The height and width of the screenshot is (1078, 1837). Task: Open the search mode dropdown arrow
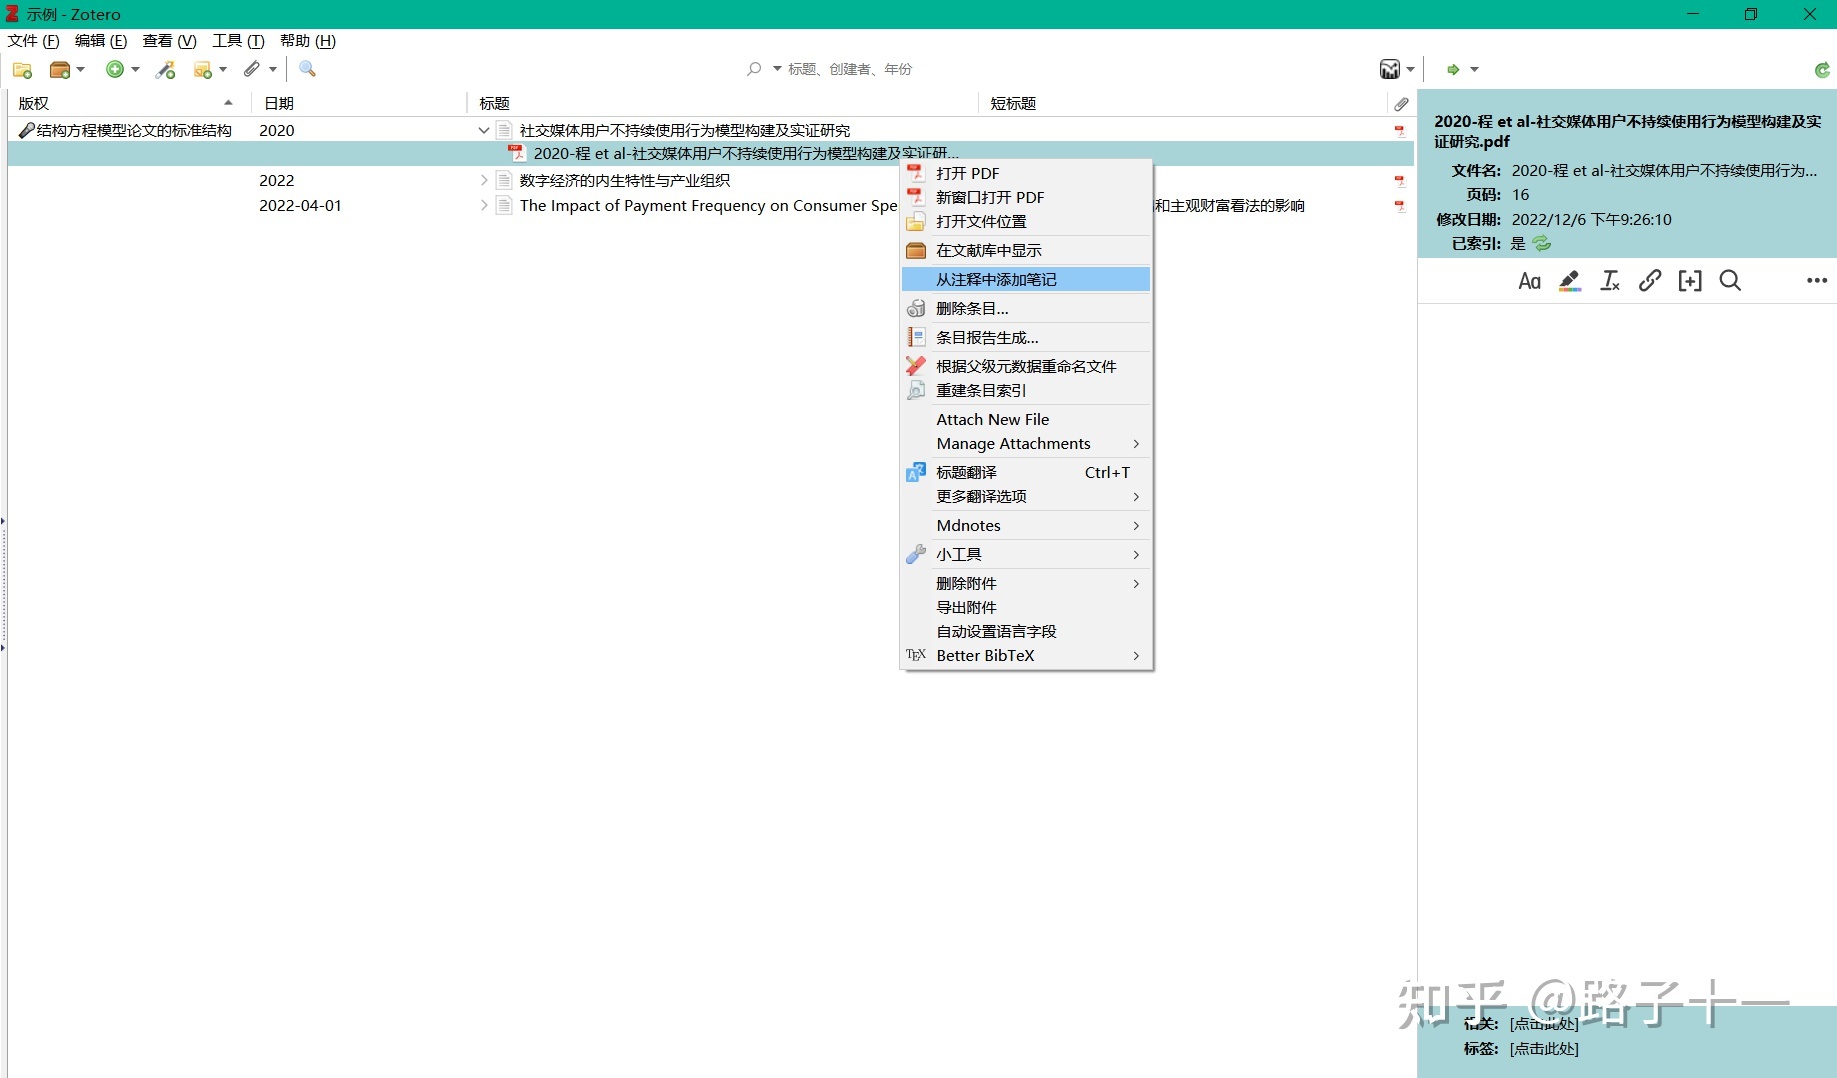[x=777, y=69]
